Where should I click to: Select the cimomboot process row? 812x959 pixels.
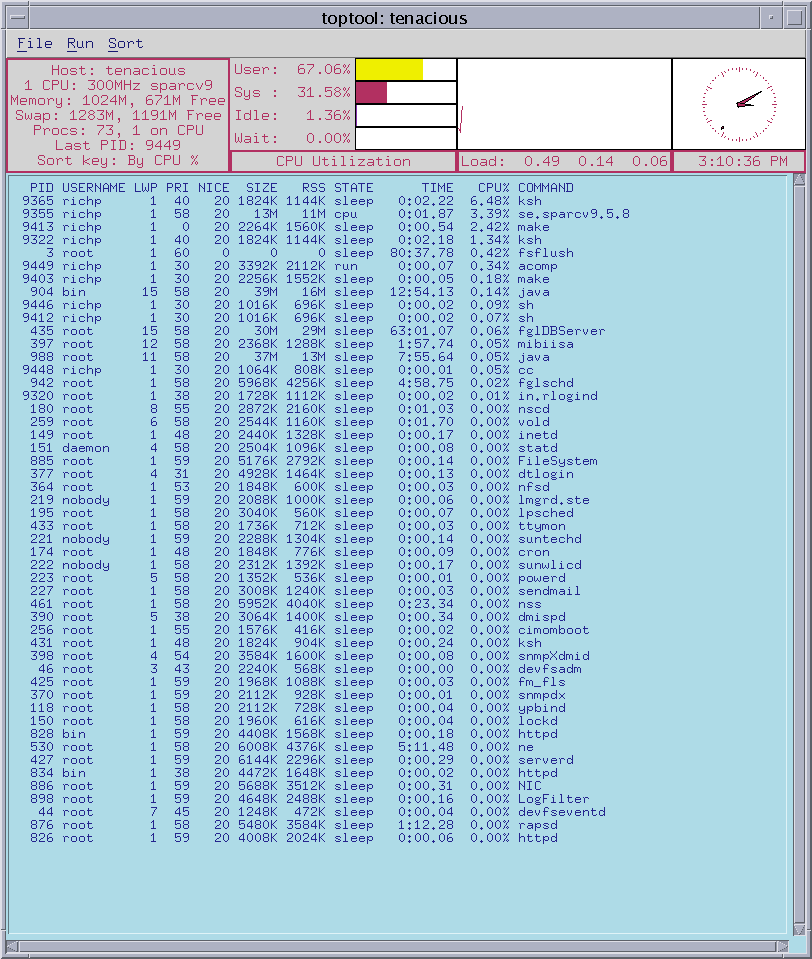tap(310, 630)
